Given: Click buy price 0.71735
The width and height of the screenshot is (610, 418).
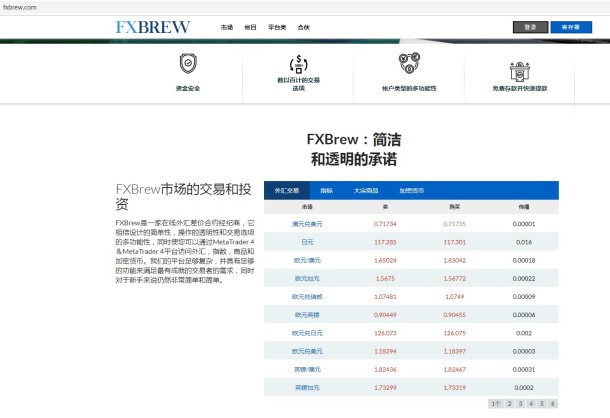Looking at the screenshot, I should pos(454,224).
